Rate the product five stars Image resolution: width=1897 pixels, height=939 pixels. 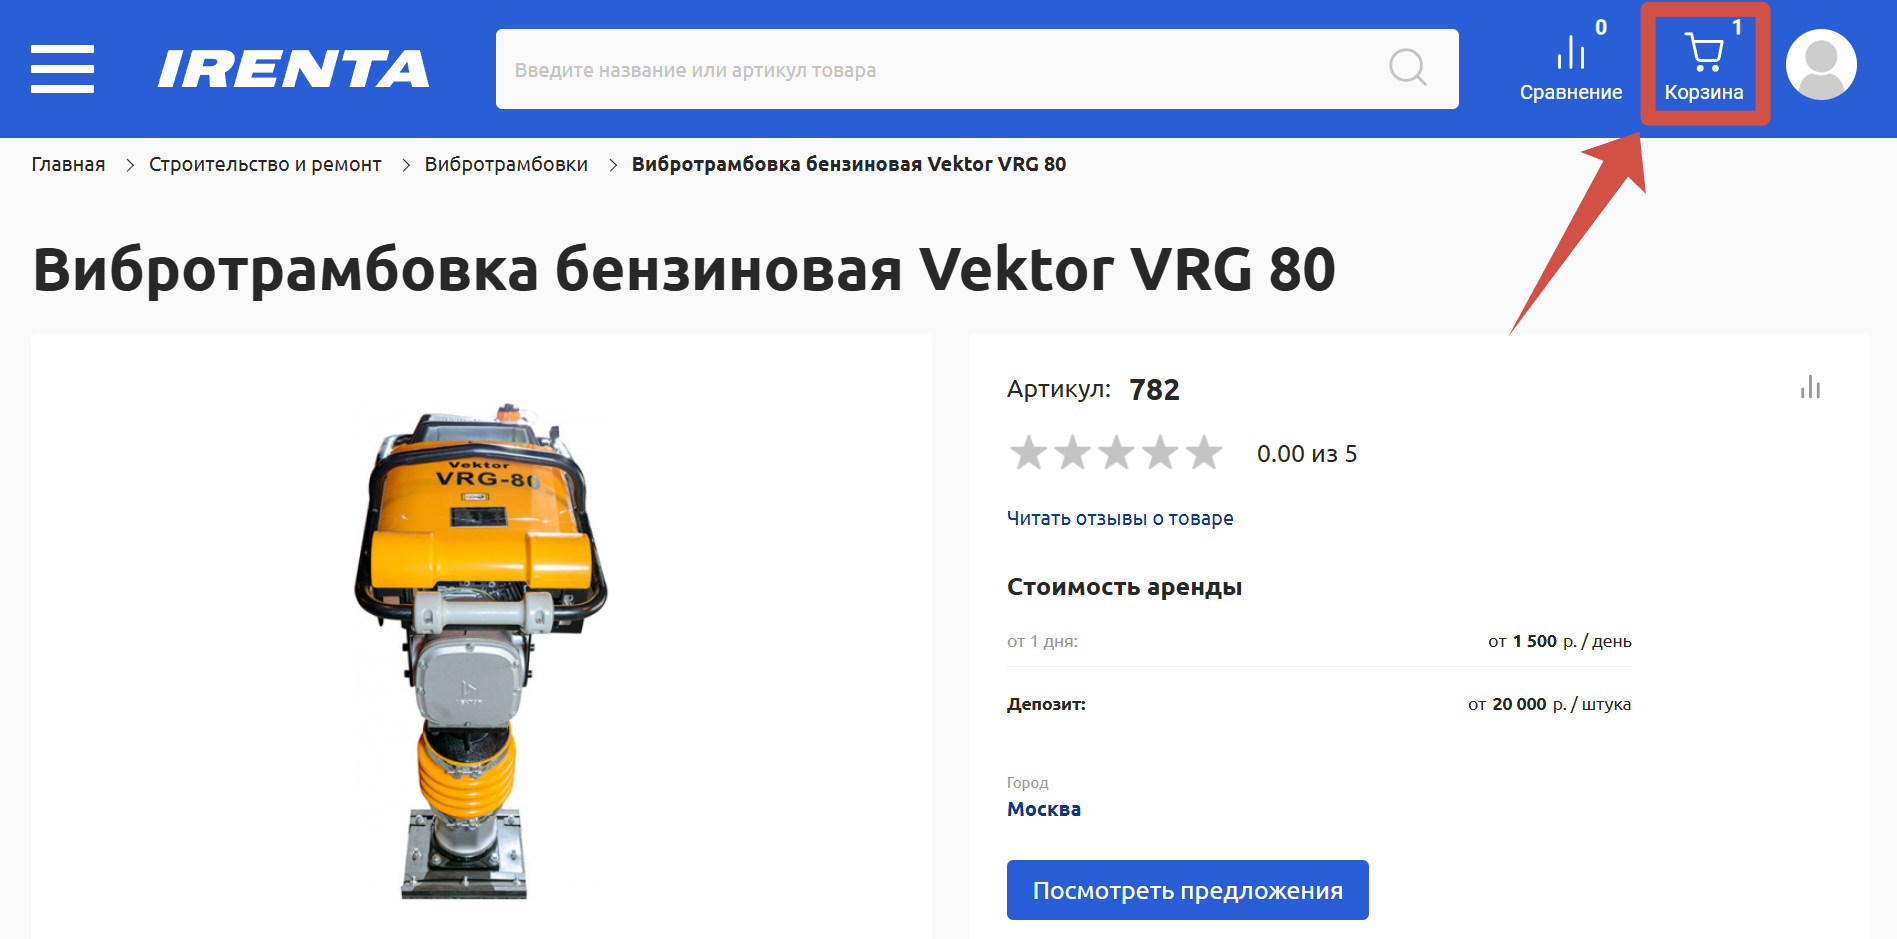click(1204, 453)
